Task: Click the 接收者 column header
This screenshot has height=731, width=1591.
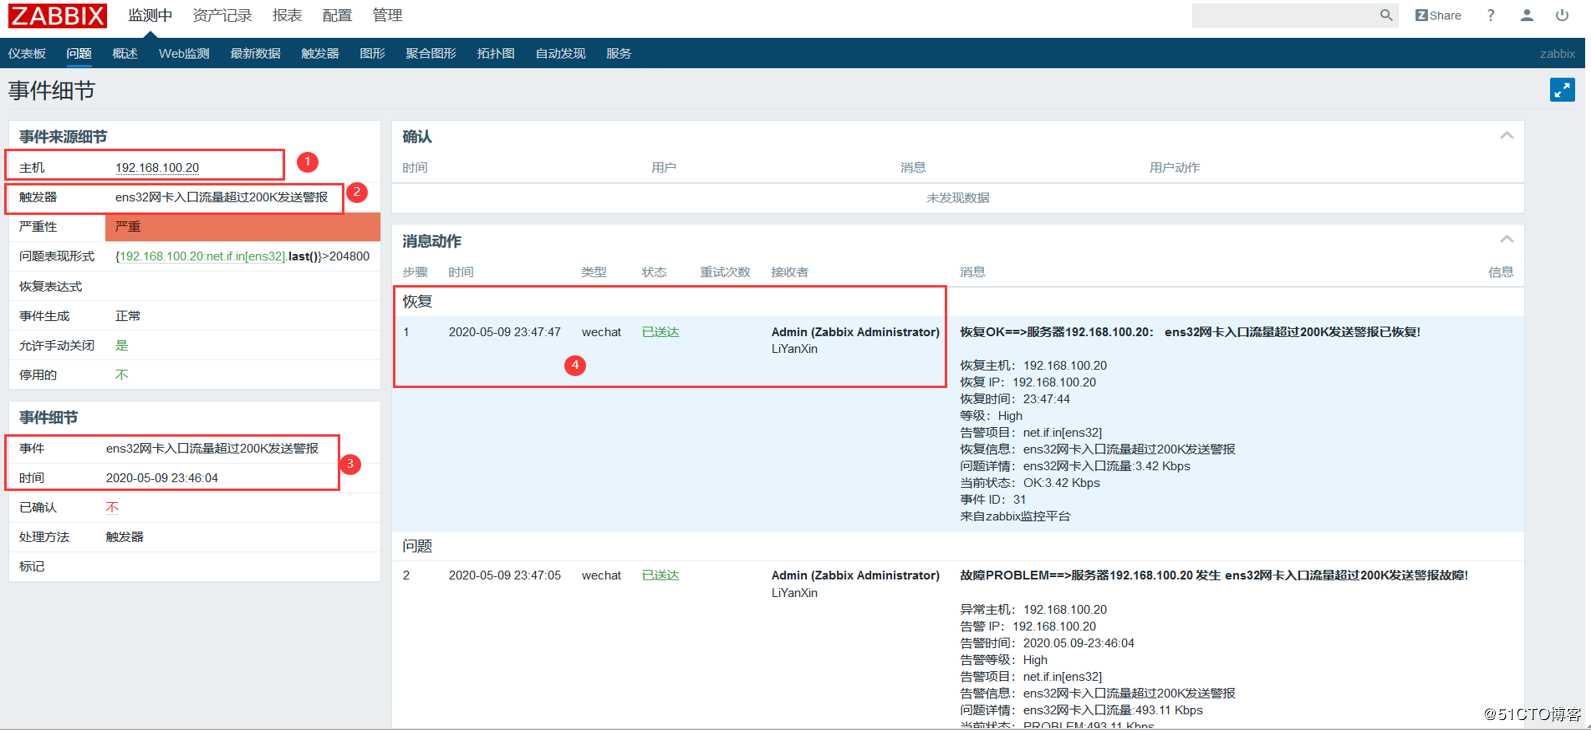Action: (790, 272)
